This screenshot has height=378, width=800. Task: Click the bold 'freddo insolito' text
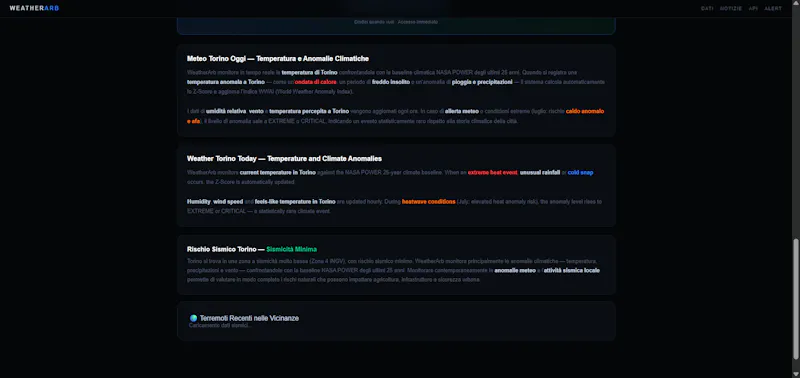click(x=390, y=82)
